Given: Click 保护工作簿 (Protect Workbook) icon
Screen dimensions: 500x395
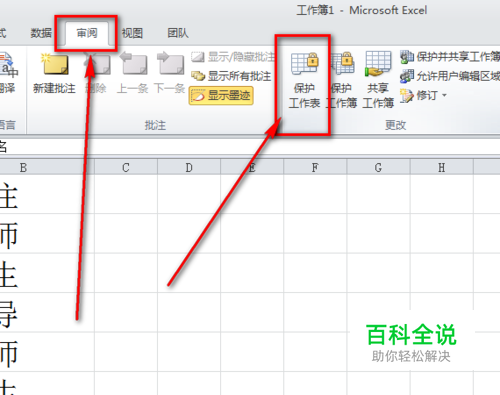Looking at the screenshot, I should (x=342, y=63).
